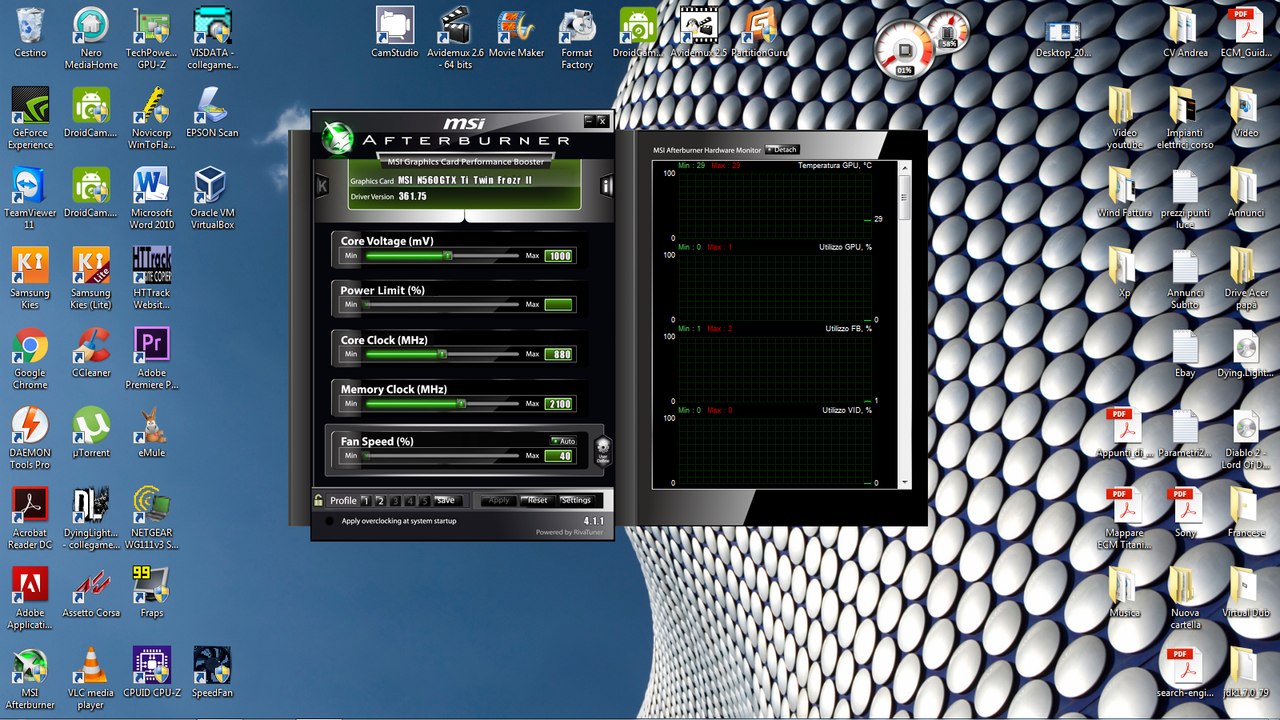Click the Hardware Monitor scroll down arrow
Image resolution: width=1280 pixels, height=720 pixels.
pos(906,482)
